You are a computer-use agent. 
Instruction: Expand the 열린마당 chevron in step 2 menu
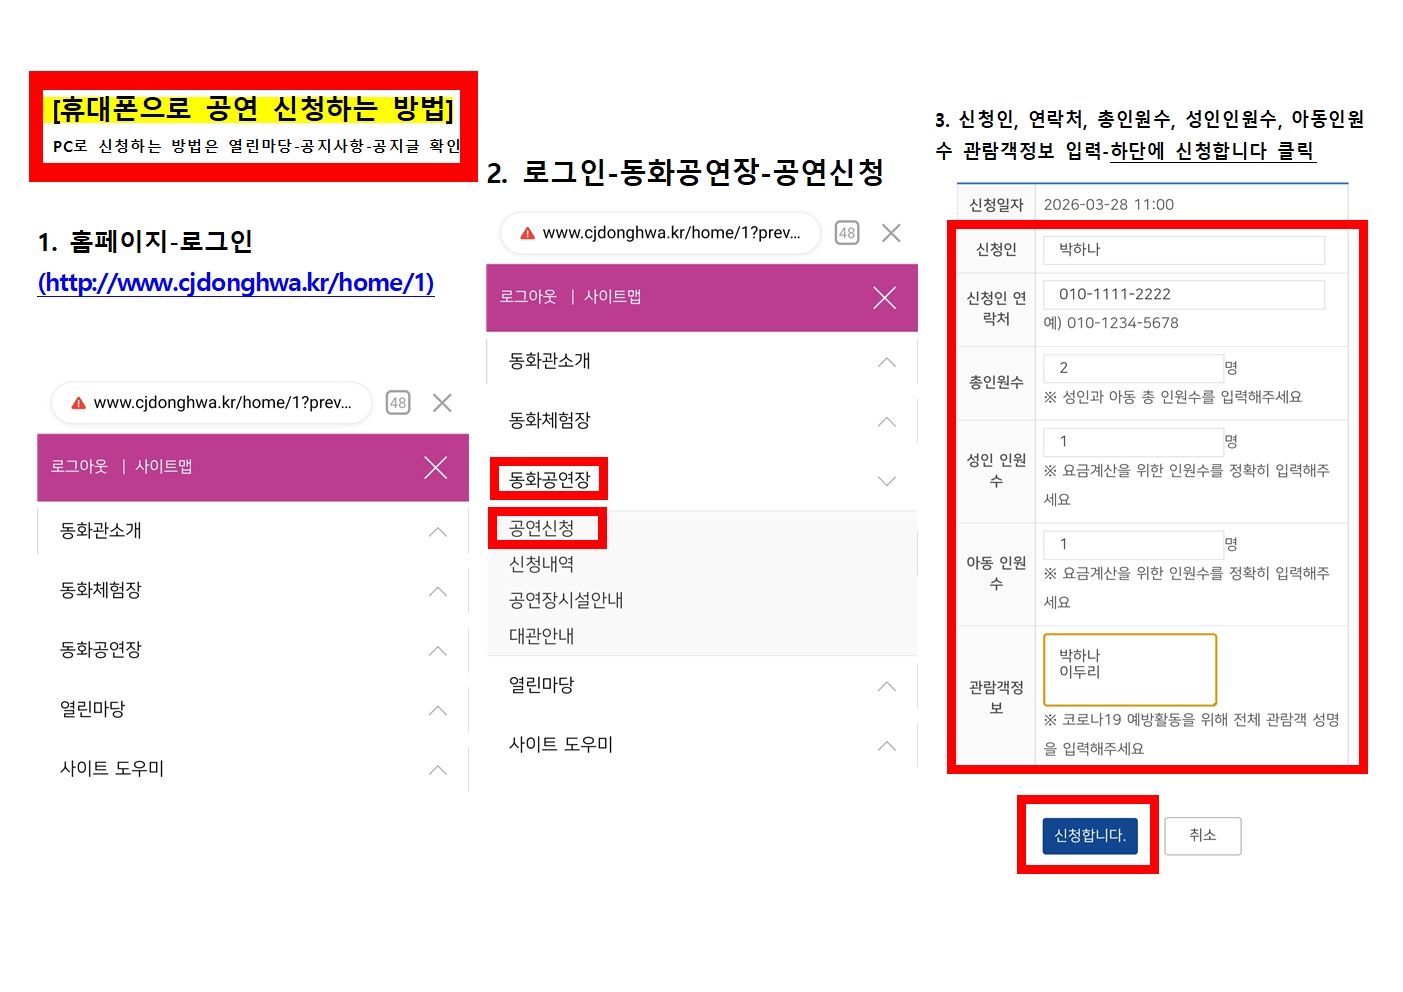click(886, 686)
